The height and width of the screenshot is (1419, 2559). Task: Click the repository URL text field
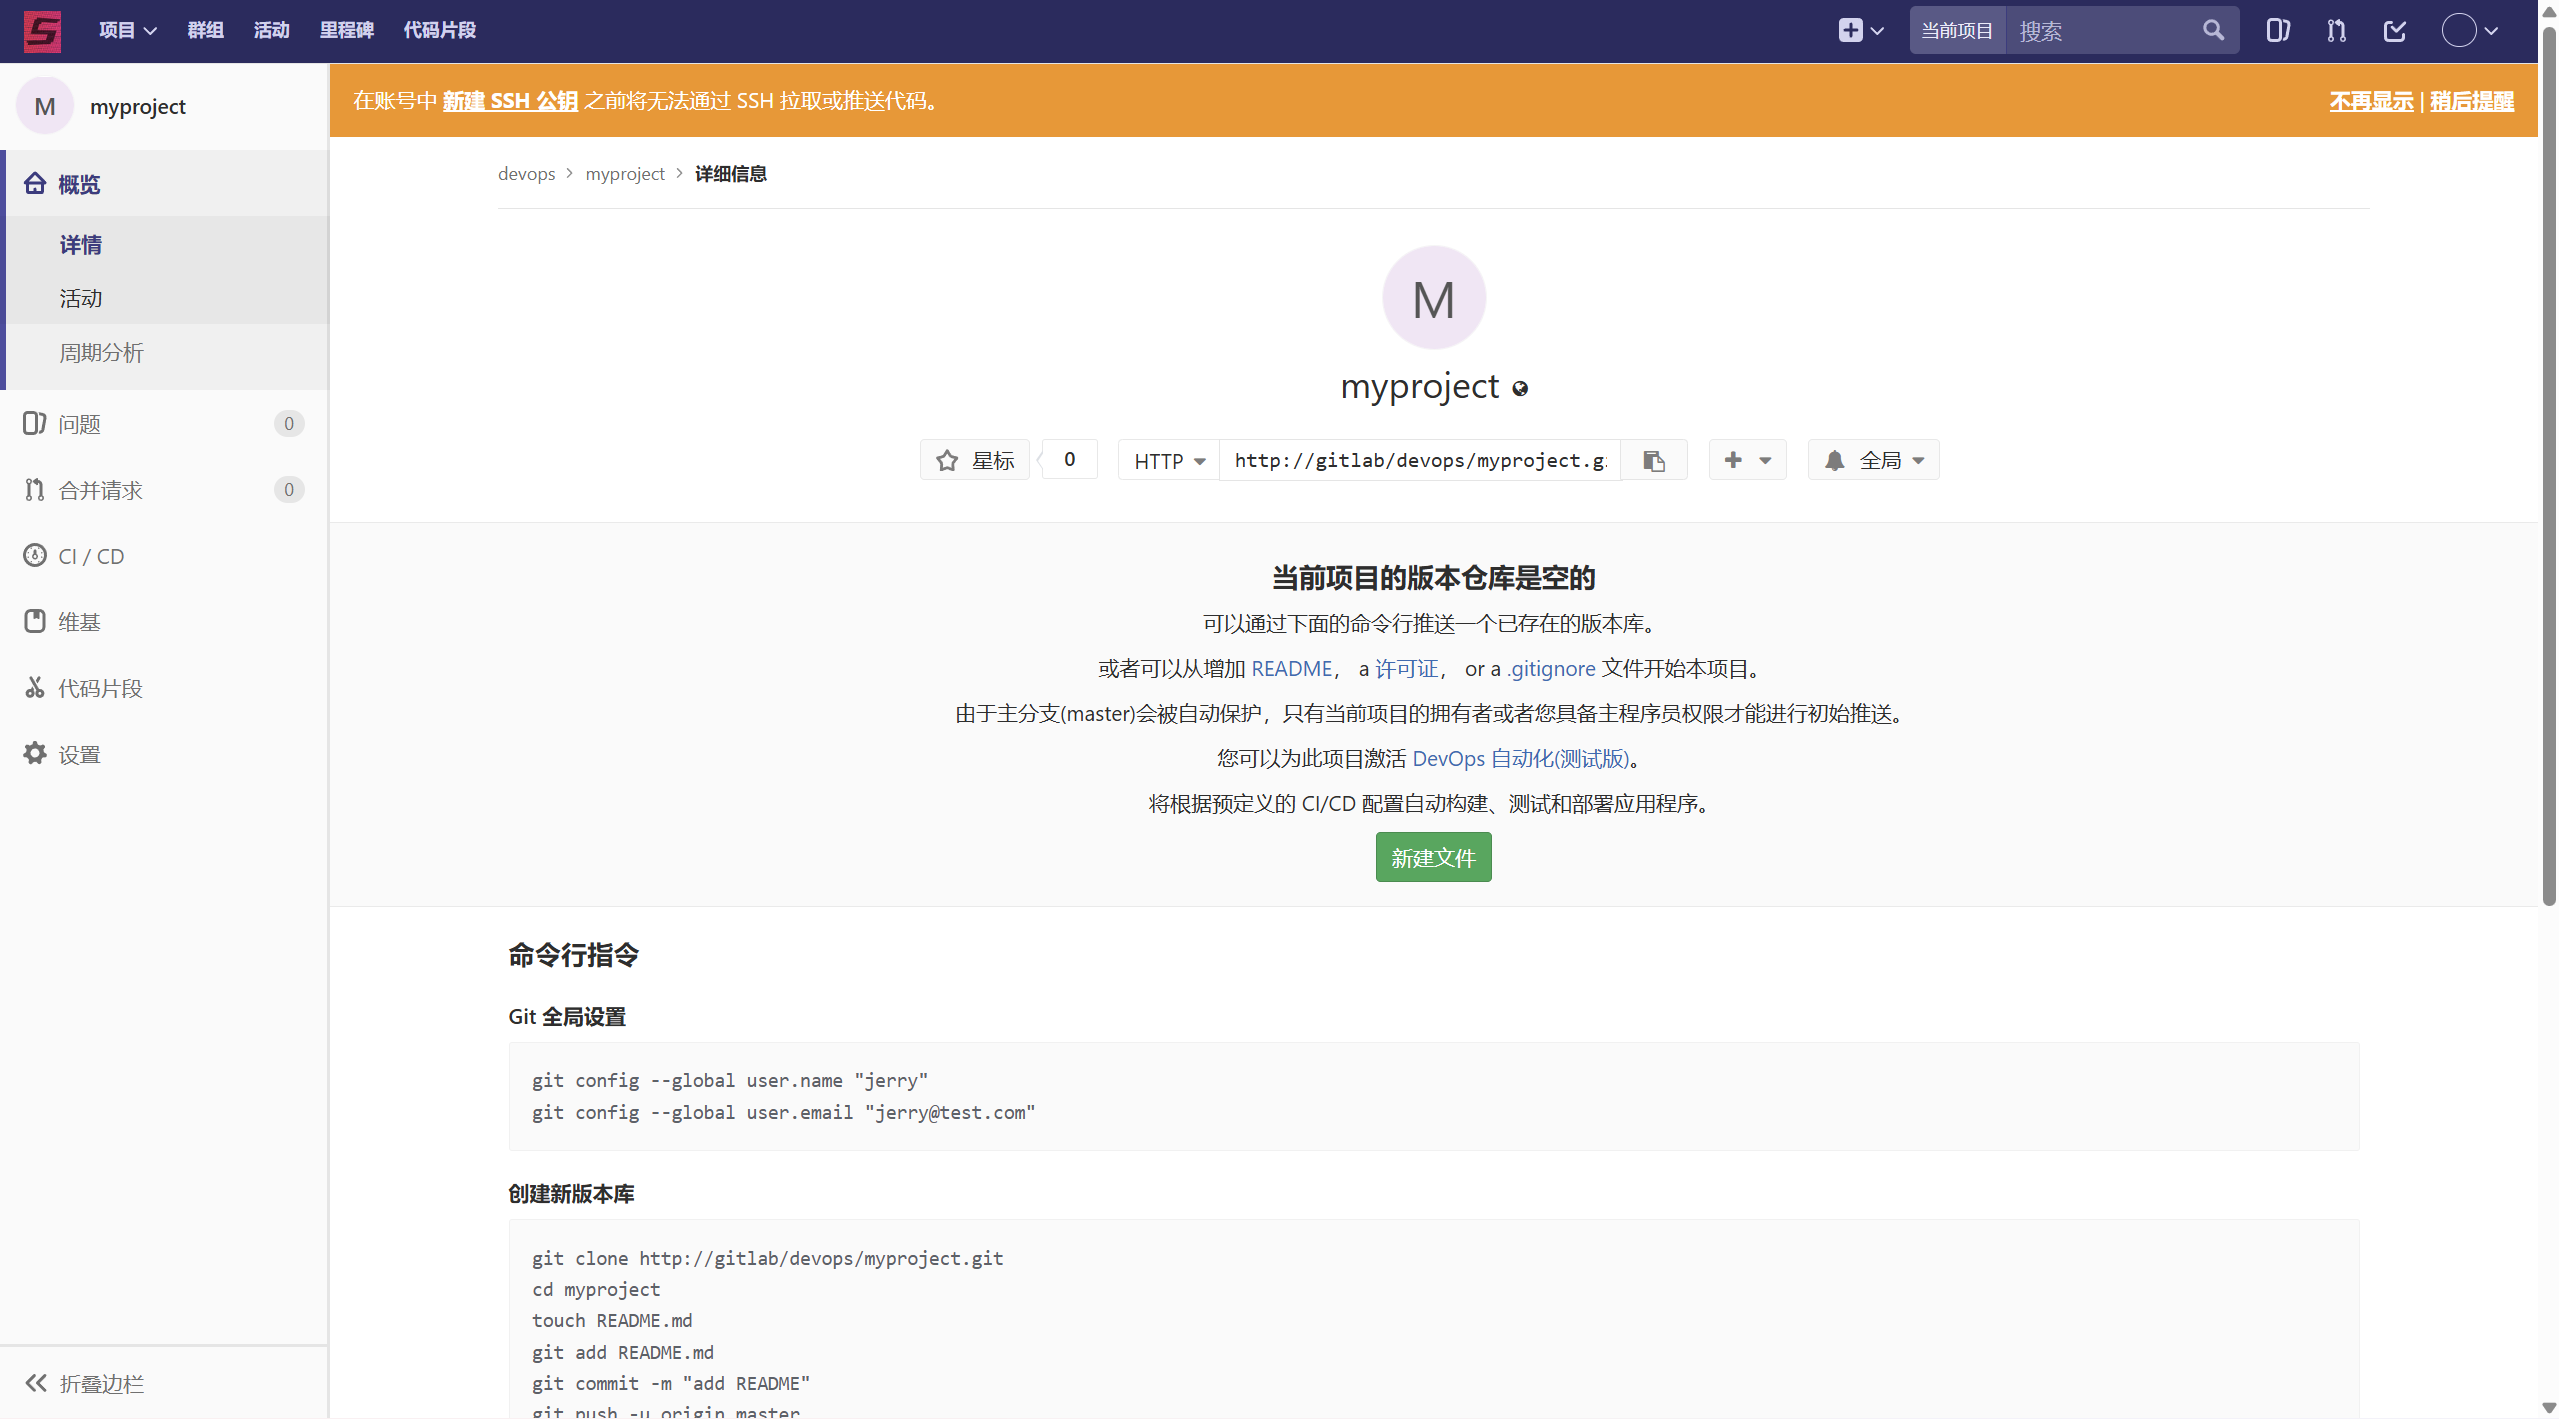pos(1420,460)
